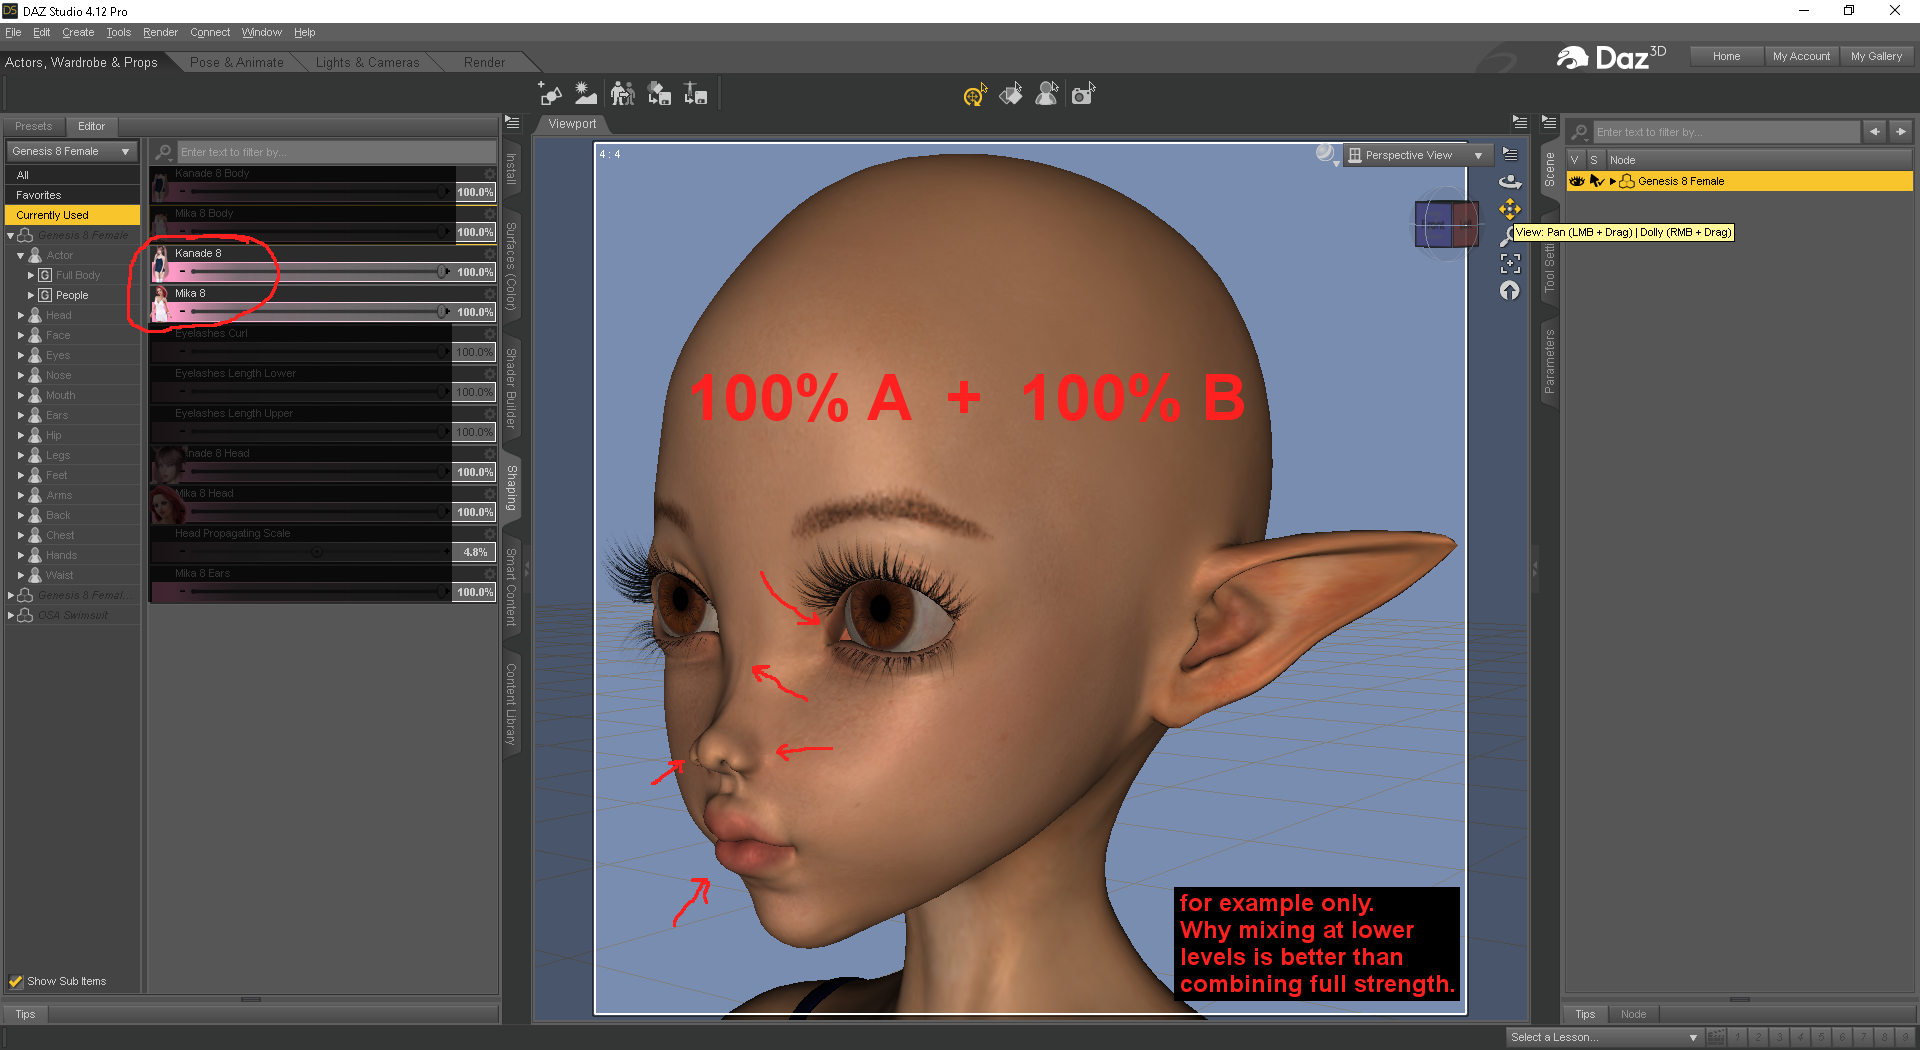Screen dimensions: 1920x1050
Task: Click the view cube in the viewport
Action: [1446, 224]
